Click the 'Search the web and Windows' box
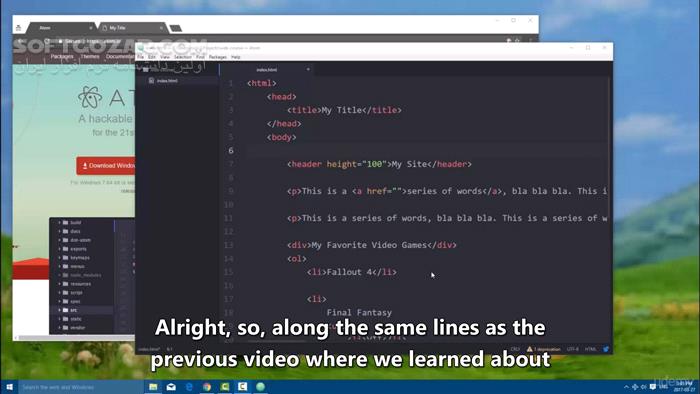Image resolution: width=700 pixels, height=394 pixels. click(x=80, y=387)
